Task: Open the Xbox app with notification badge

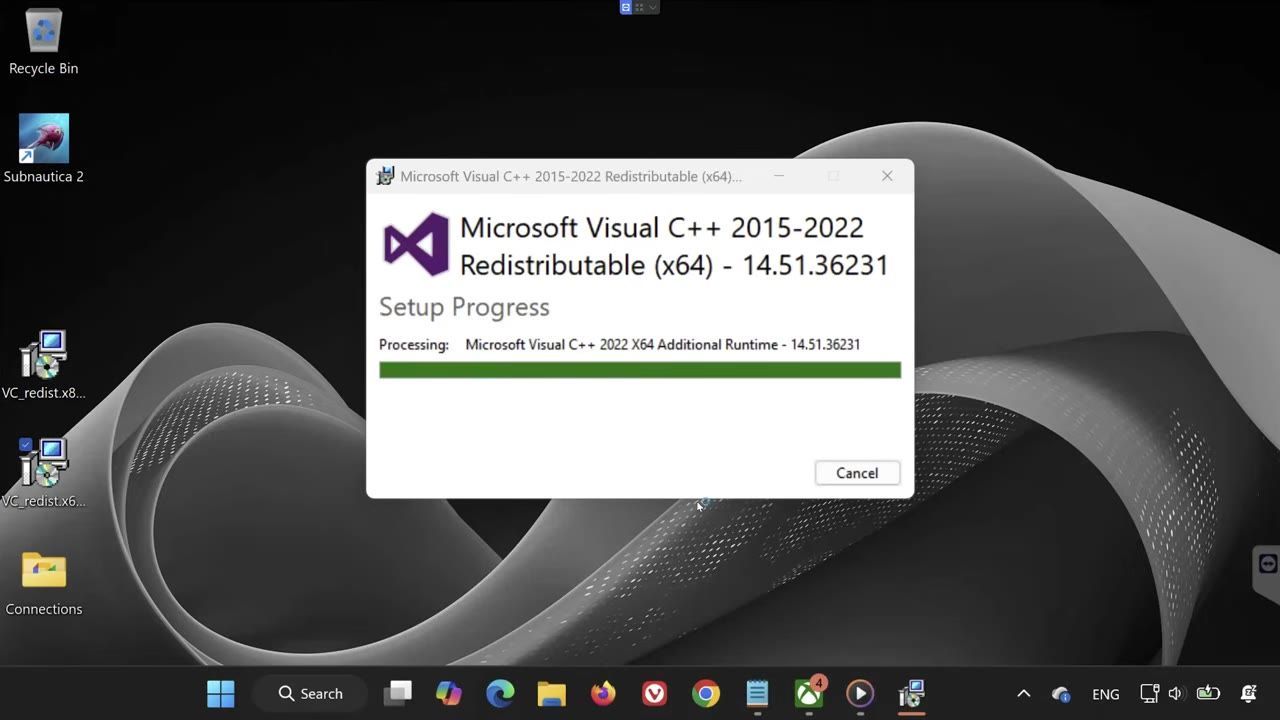Action: point(809,693)
